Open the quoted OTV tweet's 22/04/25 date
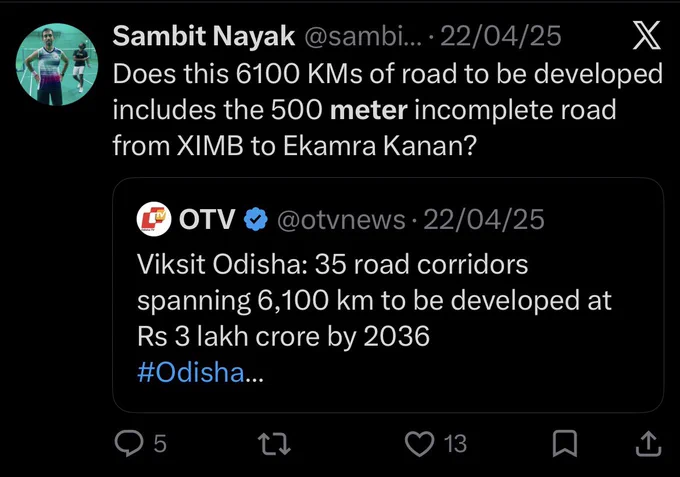 click(484, 219)
